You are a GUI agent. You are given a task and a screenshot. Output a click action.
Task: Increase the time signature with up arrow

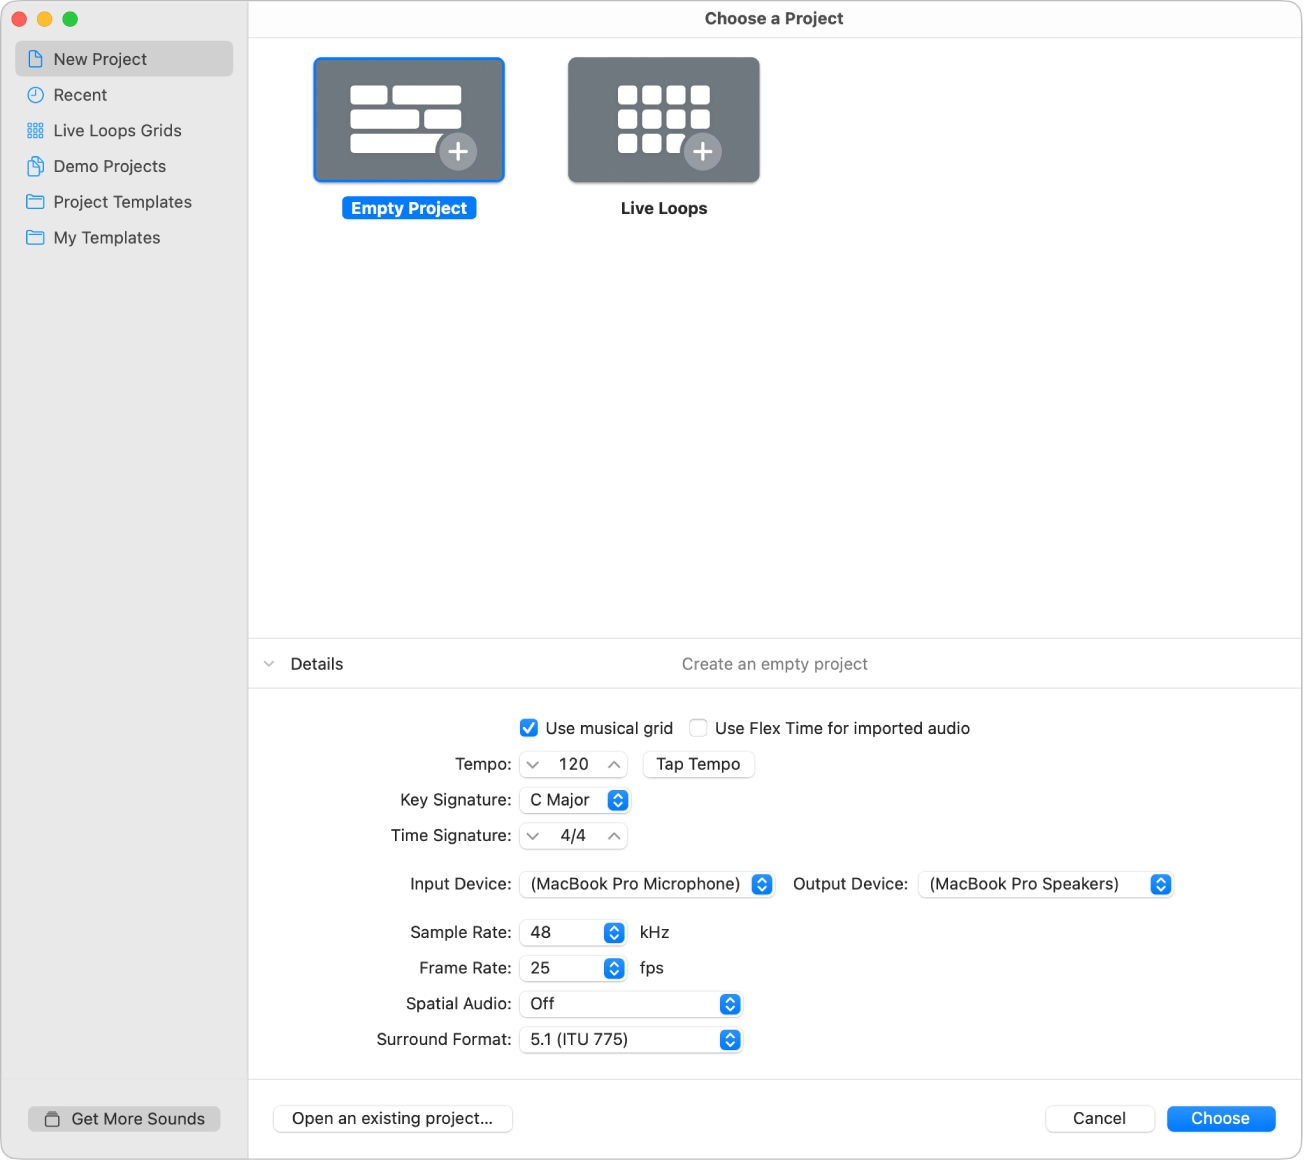click(x=614, y=836)
